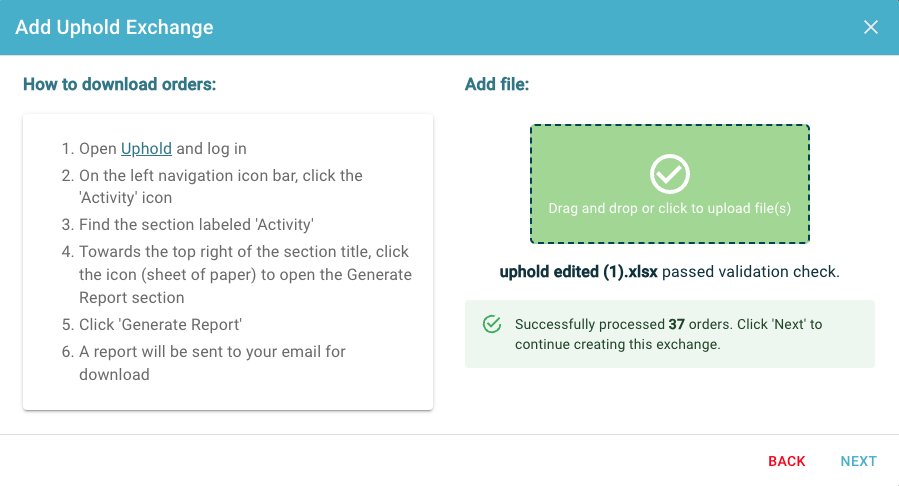Click the white checkmark circle in the upload zone
899x486 pixels.
tap(670, 174)
